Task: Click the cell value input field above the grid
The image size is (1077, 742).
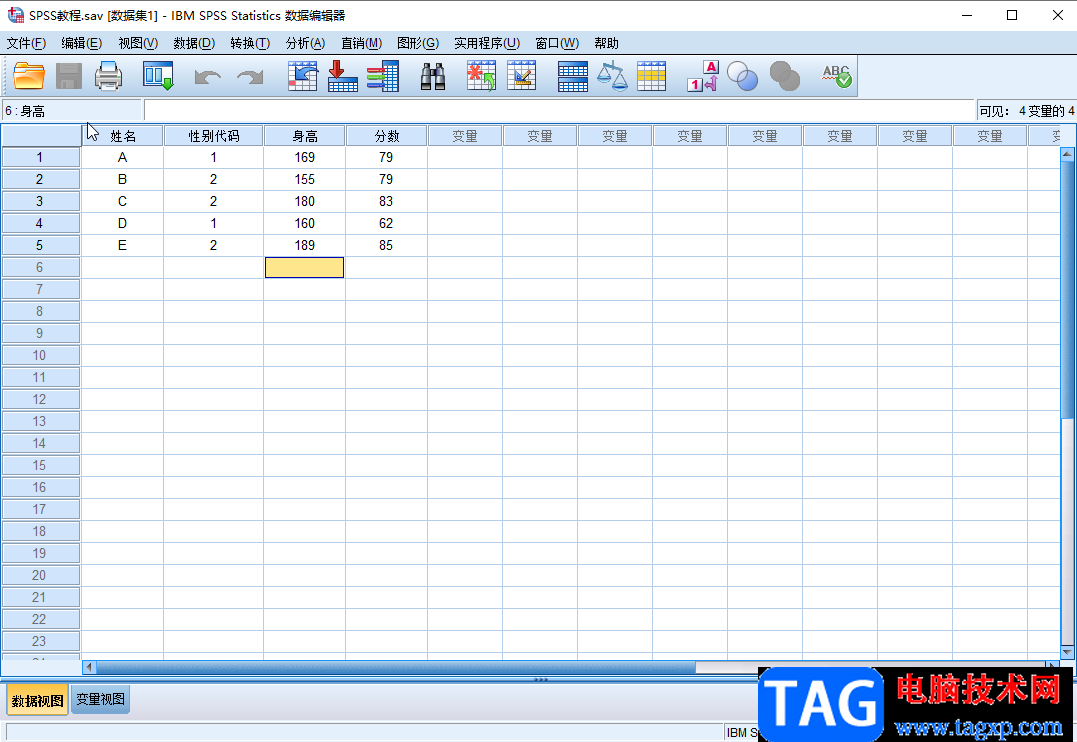Action: pyautogui.click(x=559, y=111)
